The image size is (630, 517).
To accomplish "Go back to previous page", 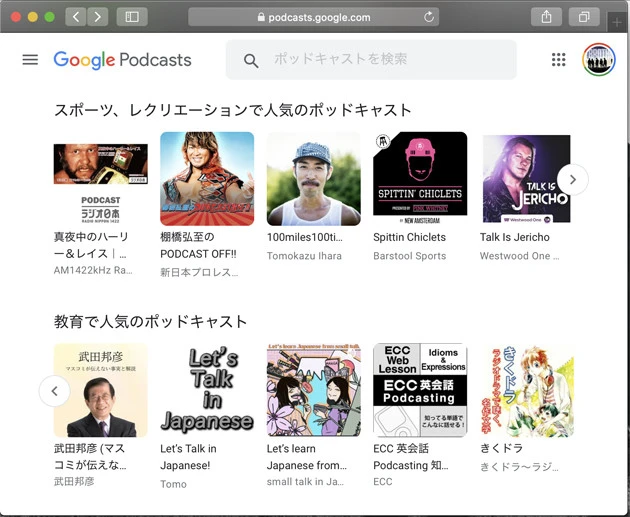I will click(x=76, y=17).
